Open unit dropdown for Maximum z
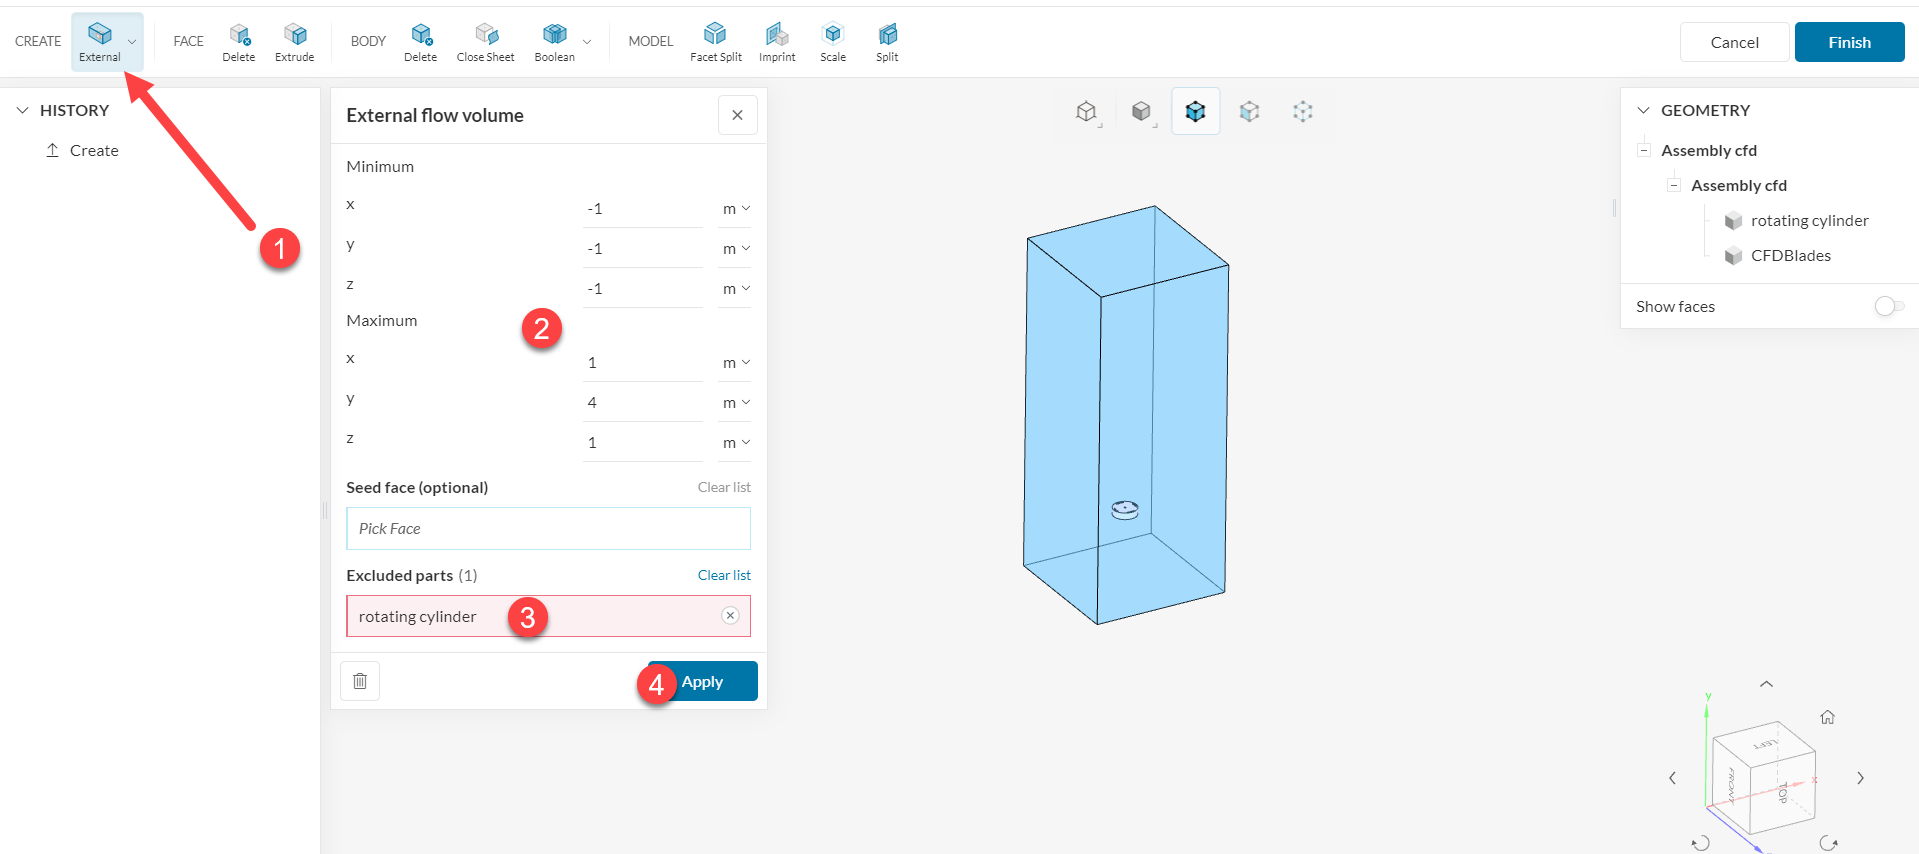The image size is (1919, 854). click(736, 442)
